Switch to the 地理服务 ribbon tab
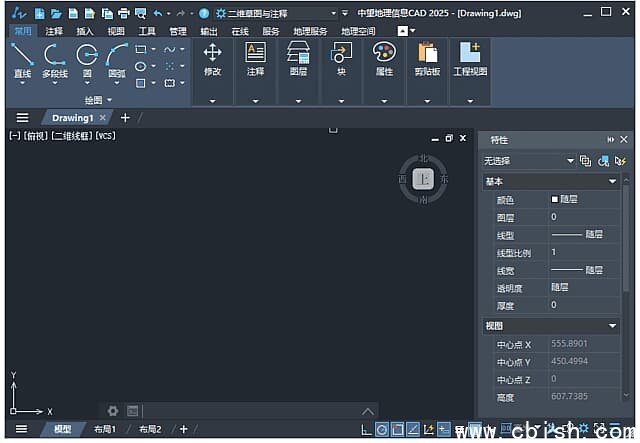 click(310, 31)
